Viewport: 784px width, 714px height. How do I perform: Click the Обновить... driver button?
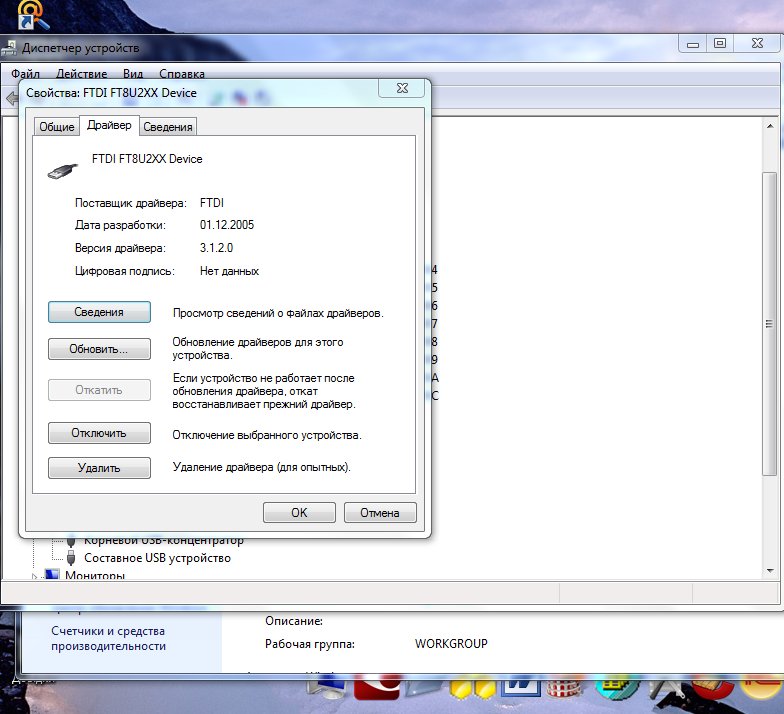tap(99, 349)
